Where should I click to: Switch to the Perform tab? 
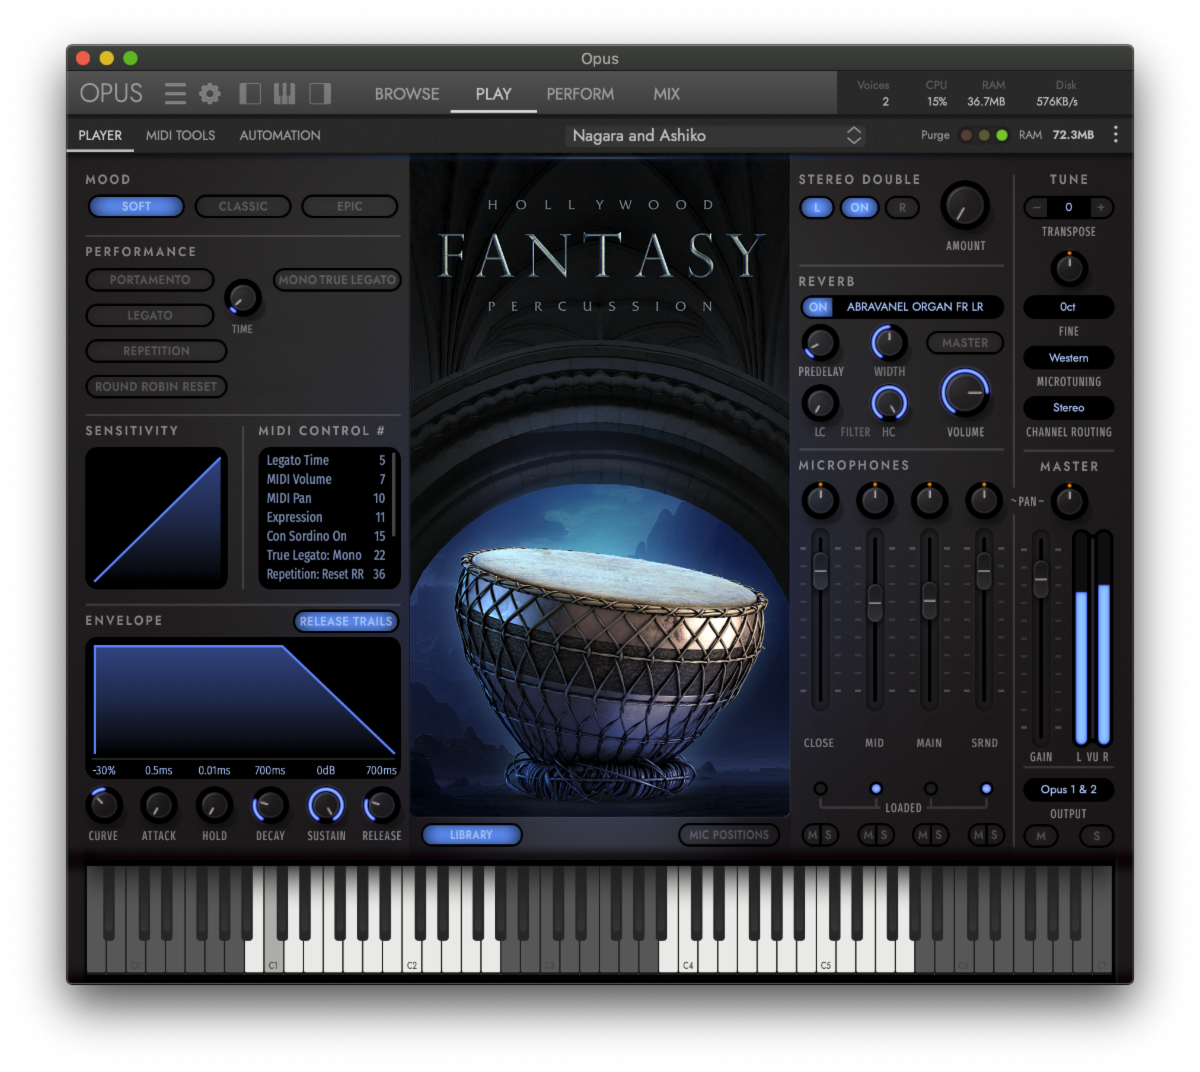click(580, 94)
